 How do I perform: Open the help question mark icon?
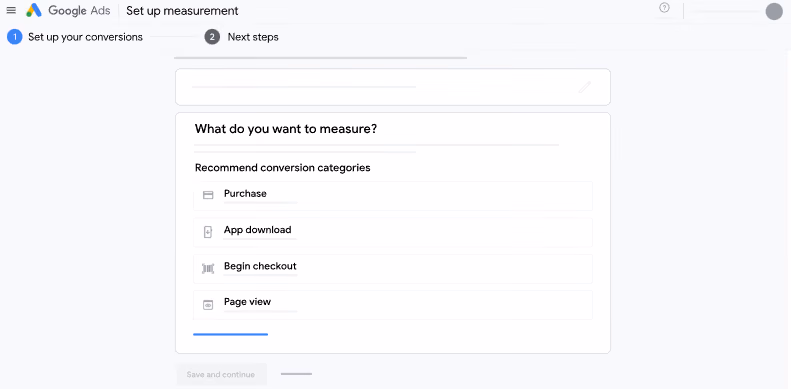pyautogui.click(x=664, y=8)
